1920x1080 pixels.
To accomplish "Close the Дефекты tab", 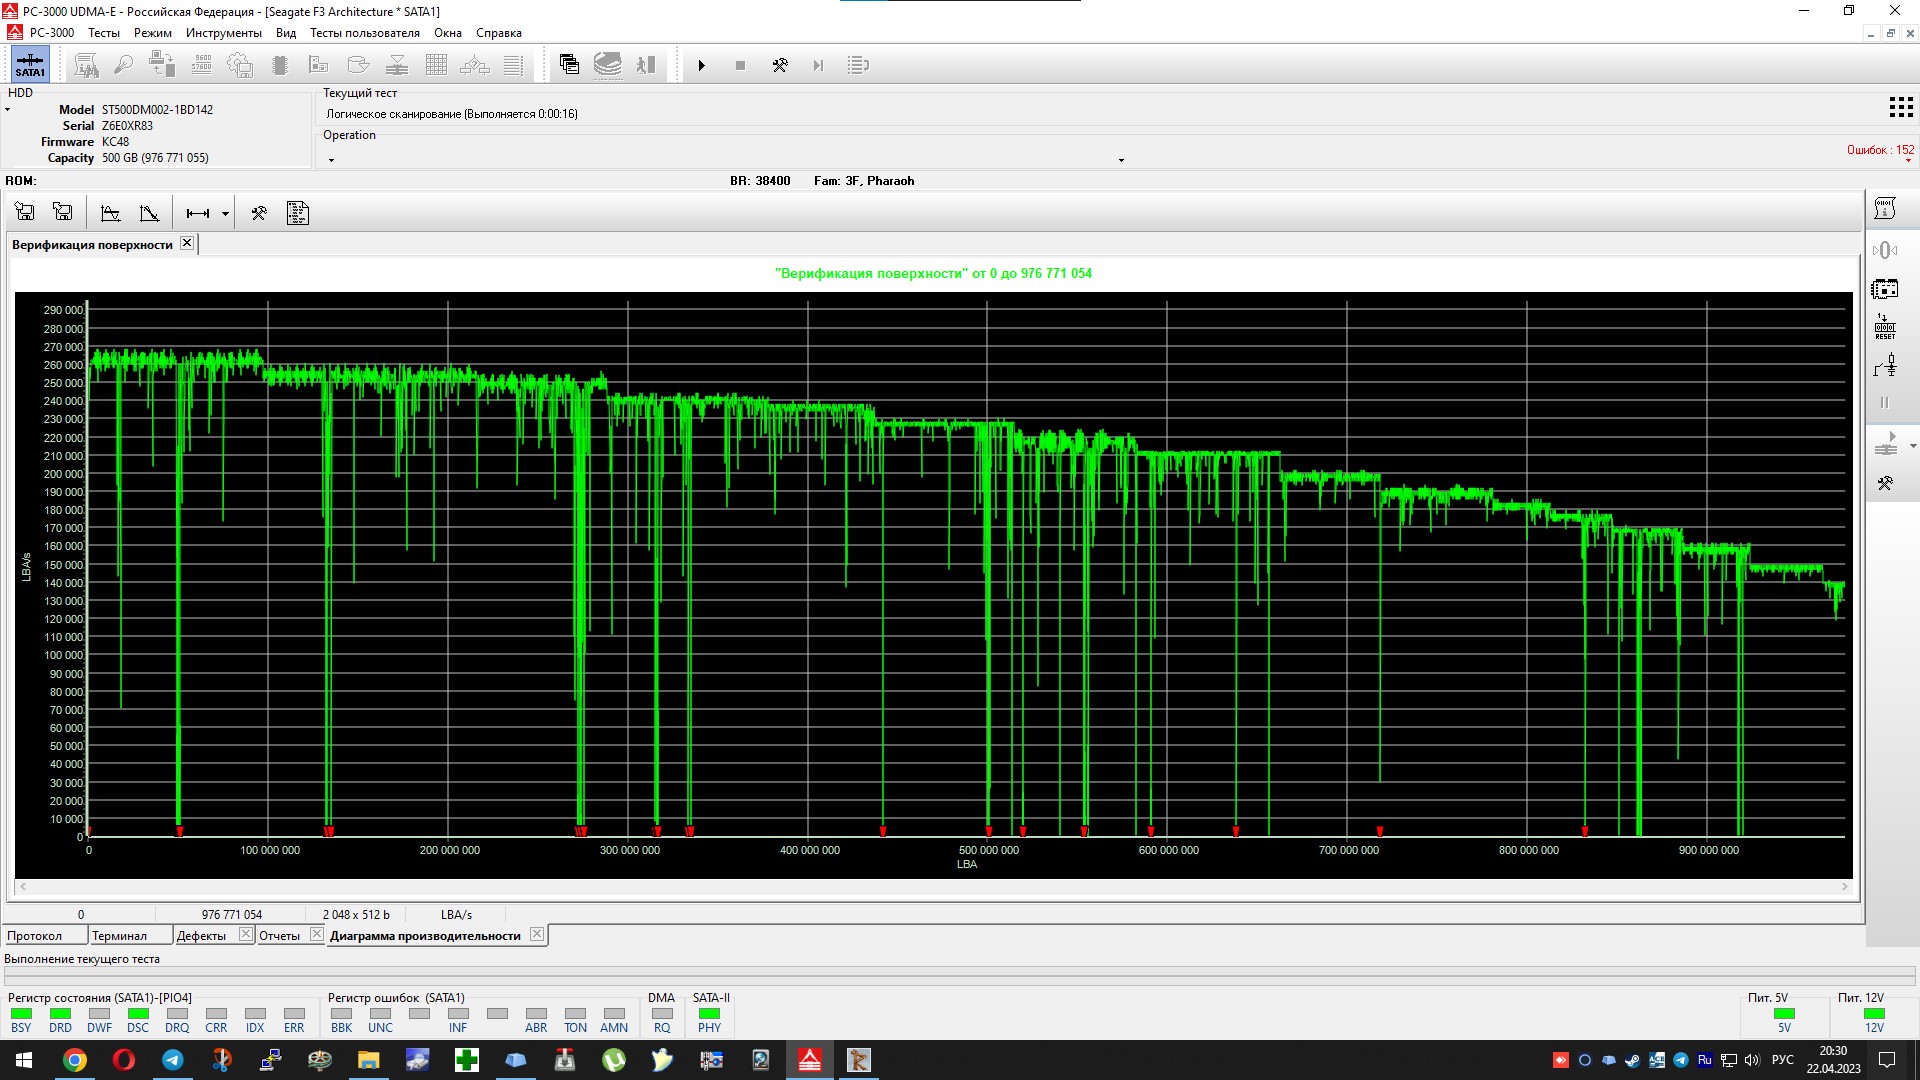I will click(x=245, y=934).
